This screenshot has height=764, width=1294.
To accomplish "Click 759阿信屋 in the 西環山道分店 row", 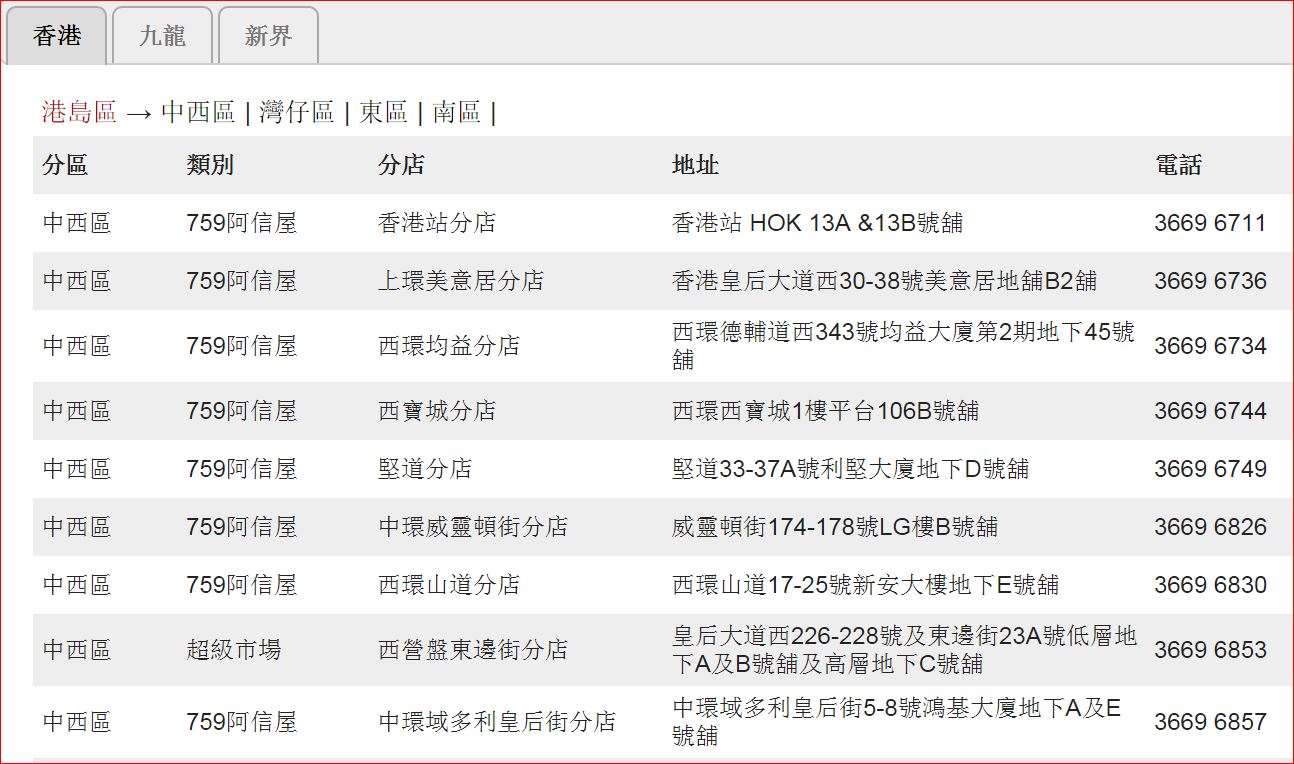I will [242, 585].
